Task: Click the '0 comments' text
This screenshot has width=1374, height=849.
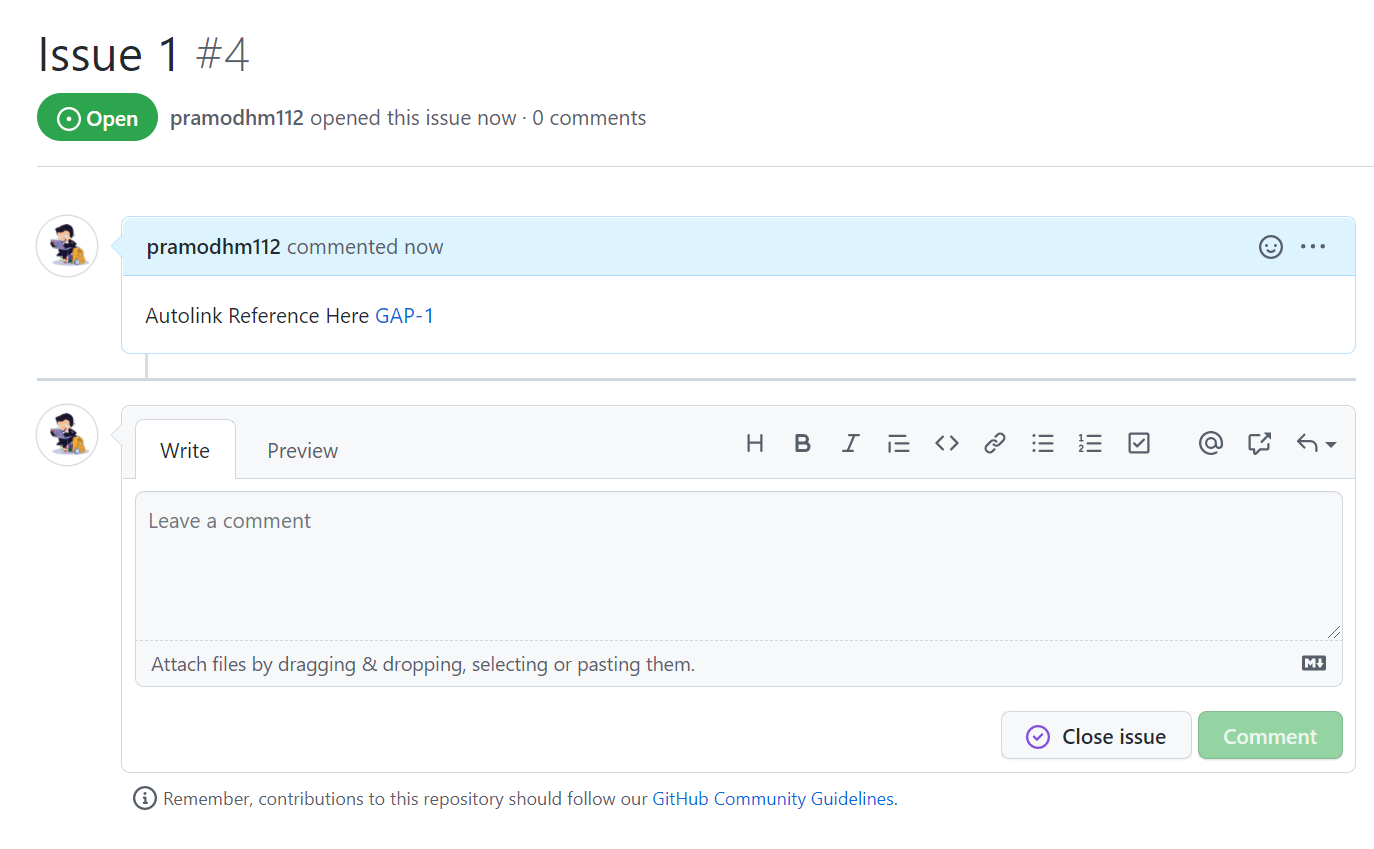Action: (589, 118)
